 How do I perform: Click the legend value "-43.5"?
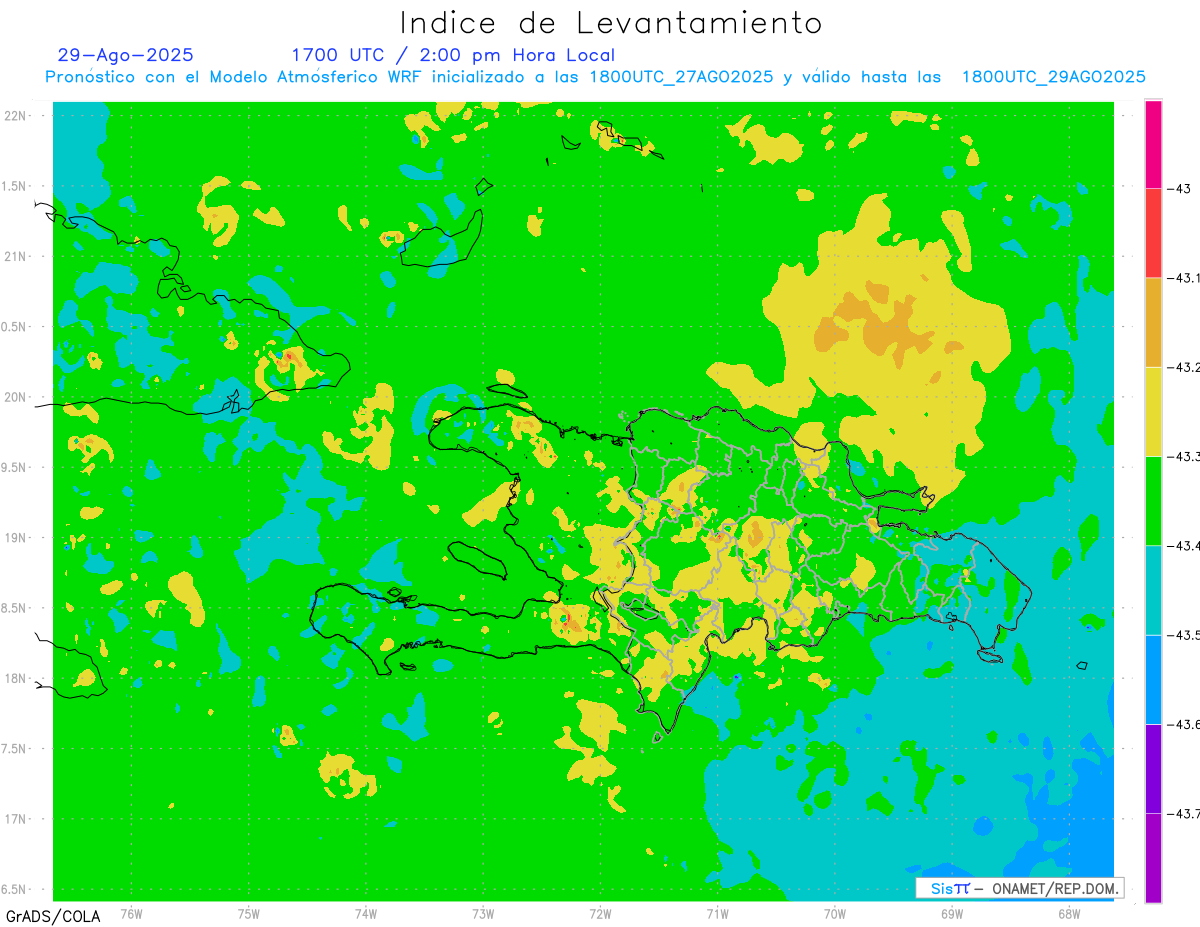[1183, 635]
